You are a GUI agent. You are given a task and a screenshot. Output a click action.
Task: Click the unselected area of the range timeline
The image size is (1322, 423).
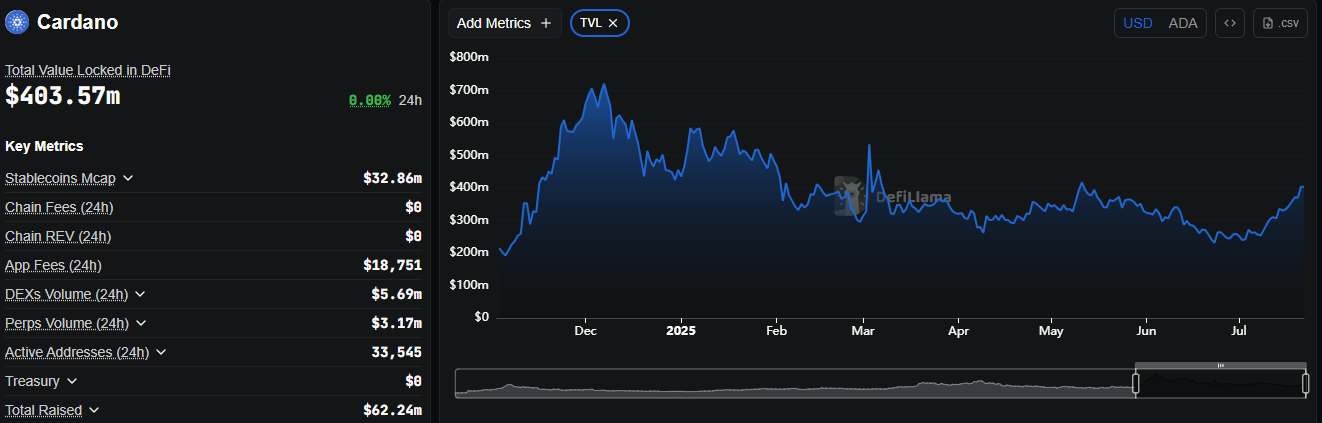click(795, 383)
